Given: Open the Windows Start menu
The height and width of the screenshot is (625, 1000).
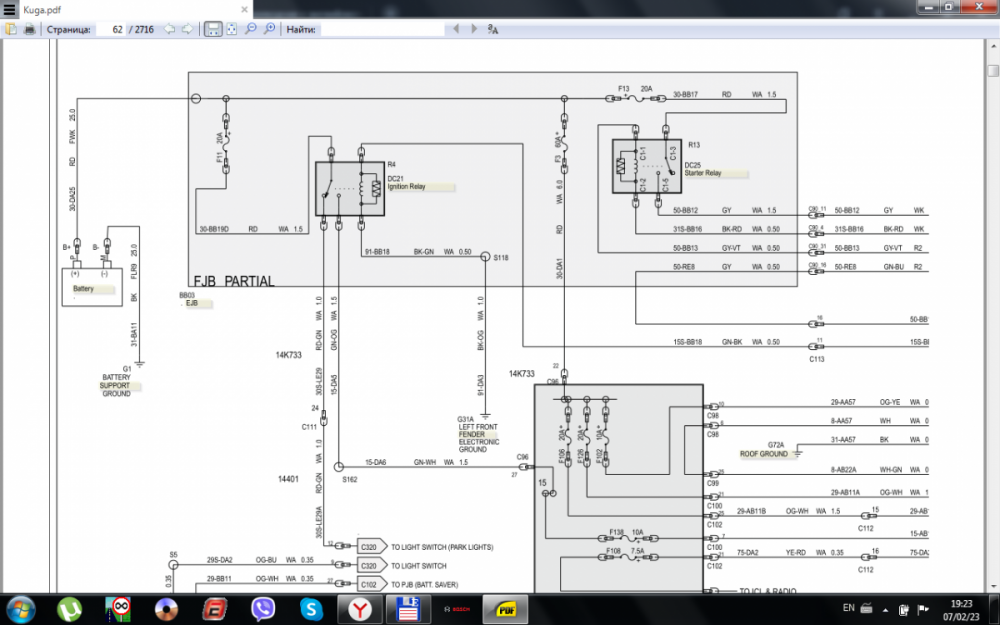Looking at the screenshot, I should pos(21,609).
